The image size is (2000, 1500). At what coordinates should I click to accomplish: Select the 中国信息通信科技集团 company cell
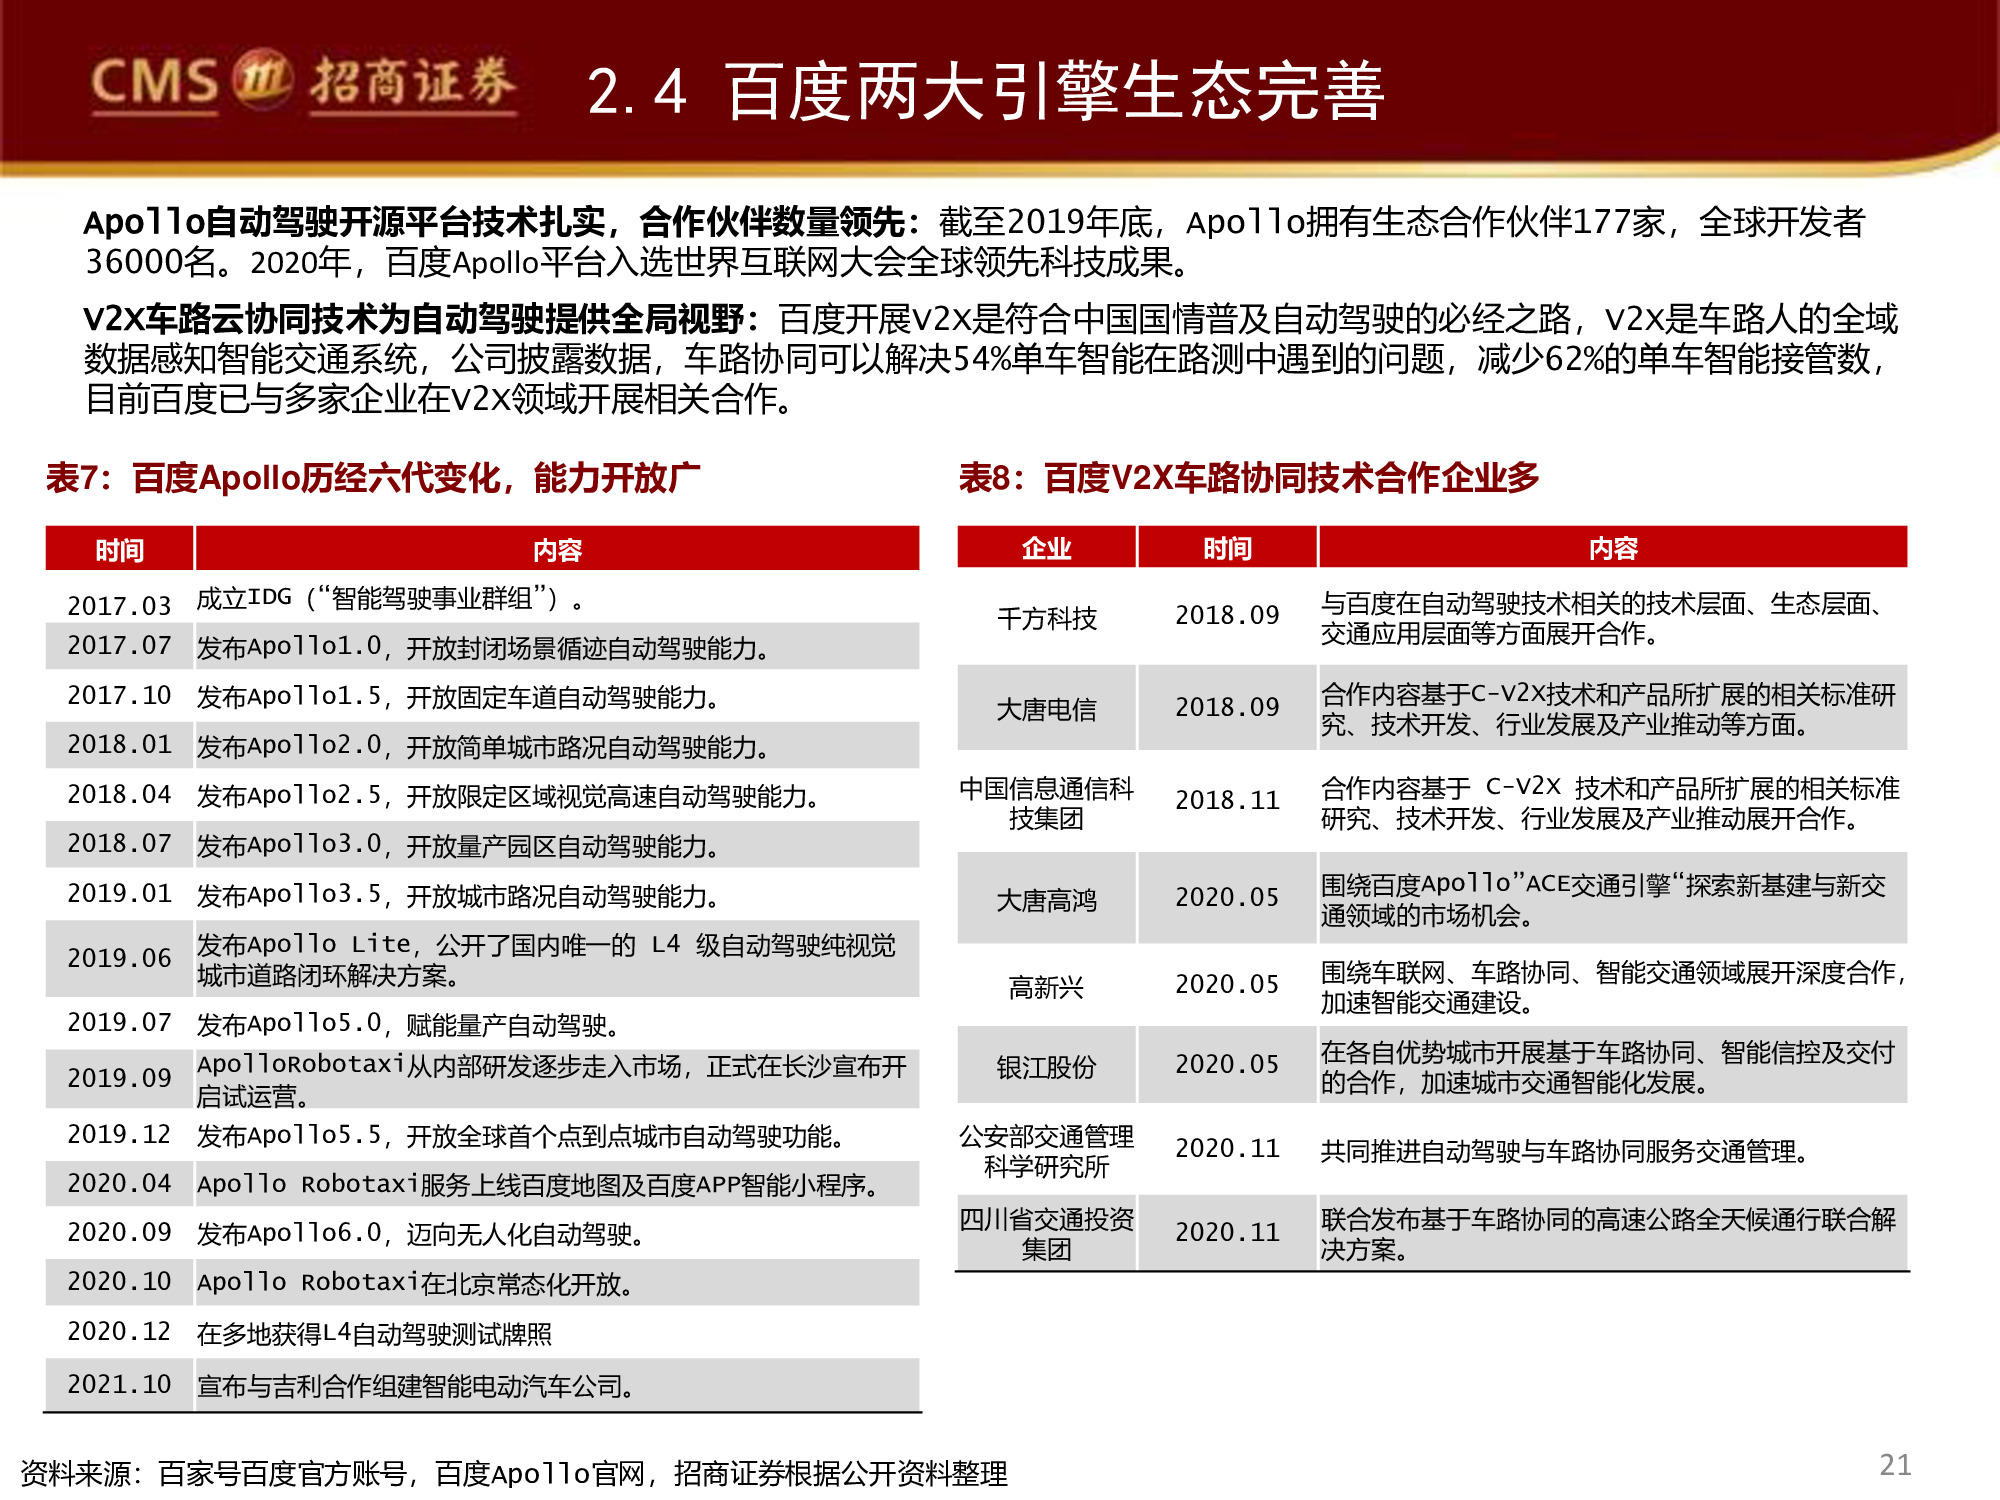pyautogui.click(x=1046, y=803)
